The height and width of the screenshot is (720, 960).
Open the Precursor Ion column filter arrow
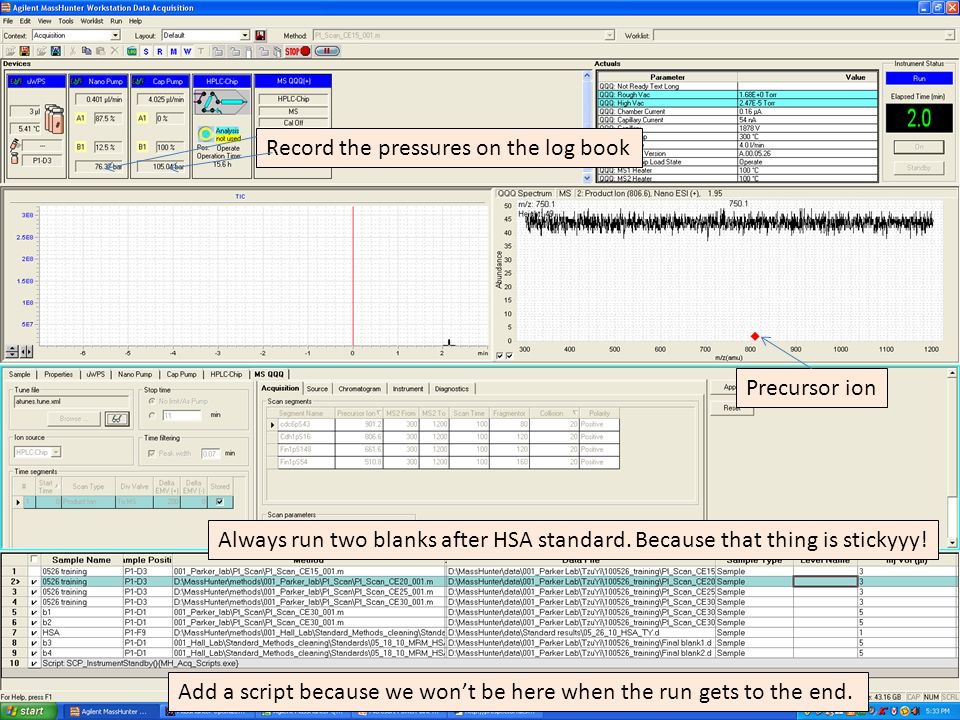(379, 413)
